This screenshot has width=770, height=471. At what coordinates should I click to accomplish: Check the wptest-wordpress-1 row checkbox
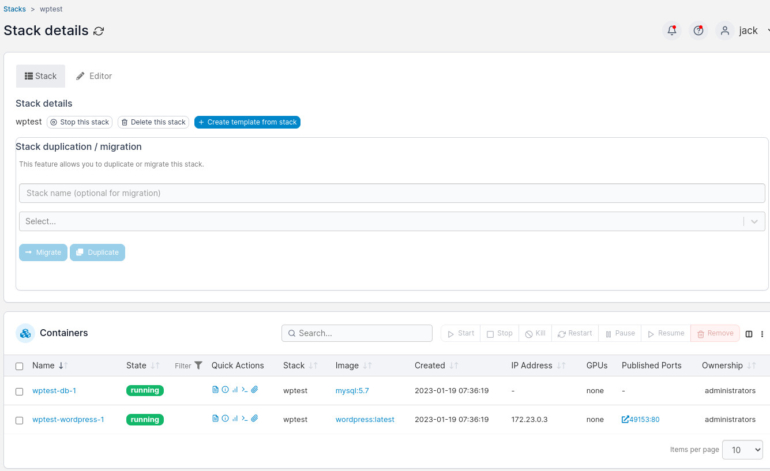(x=19, y=420)
